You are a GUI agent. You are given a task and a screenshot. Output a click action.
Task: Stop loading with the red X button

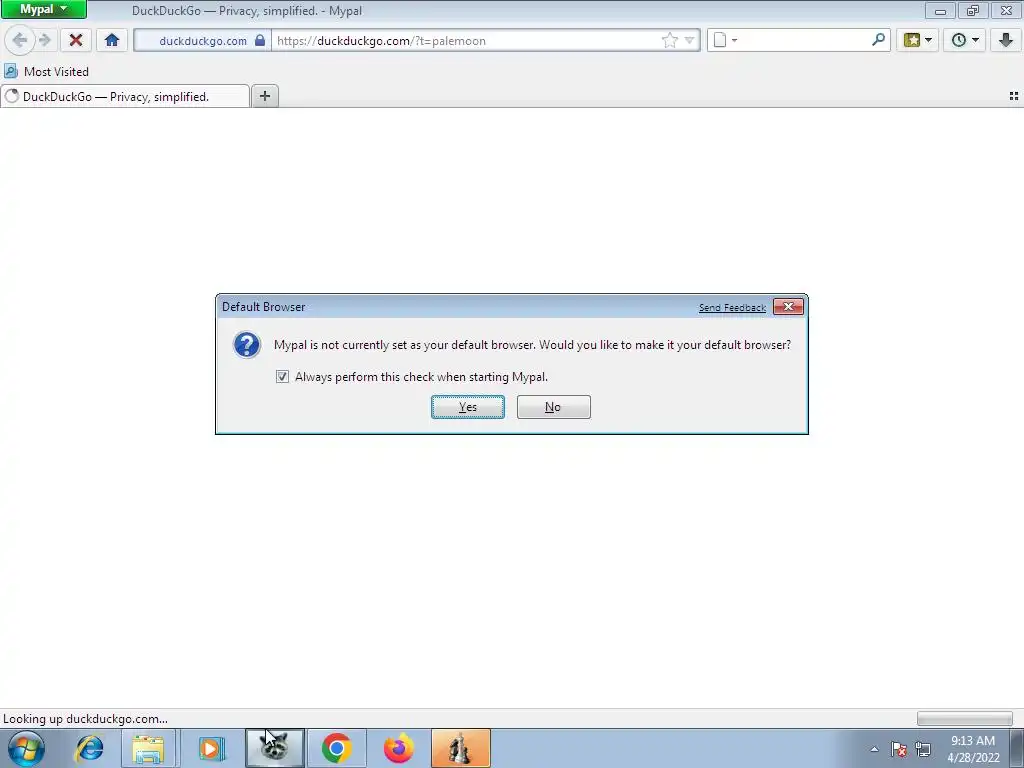pos(76,40)
